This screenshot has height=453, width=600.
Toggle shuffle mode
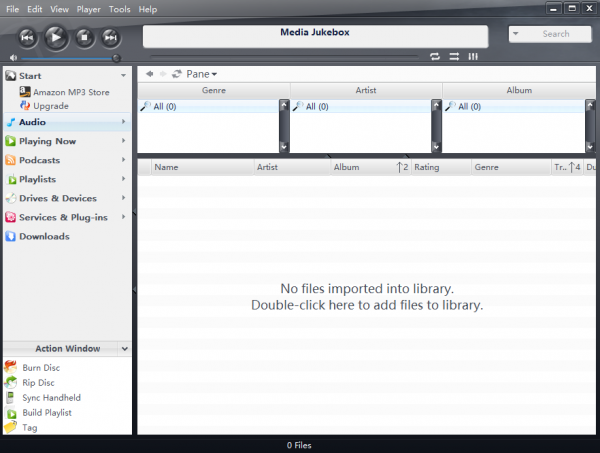(x=454, y=57)
